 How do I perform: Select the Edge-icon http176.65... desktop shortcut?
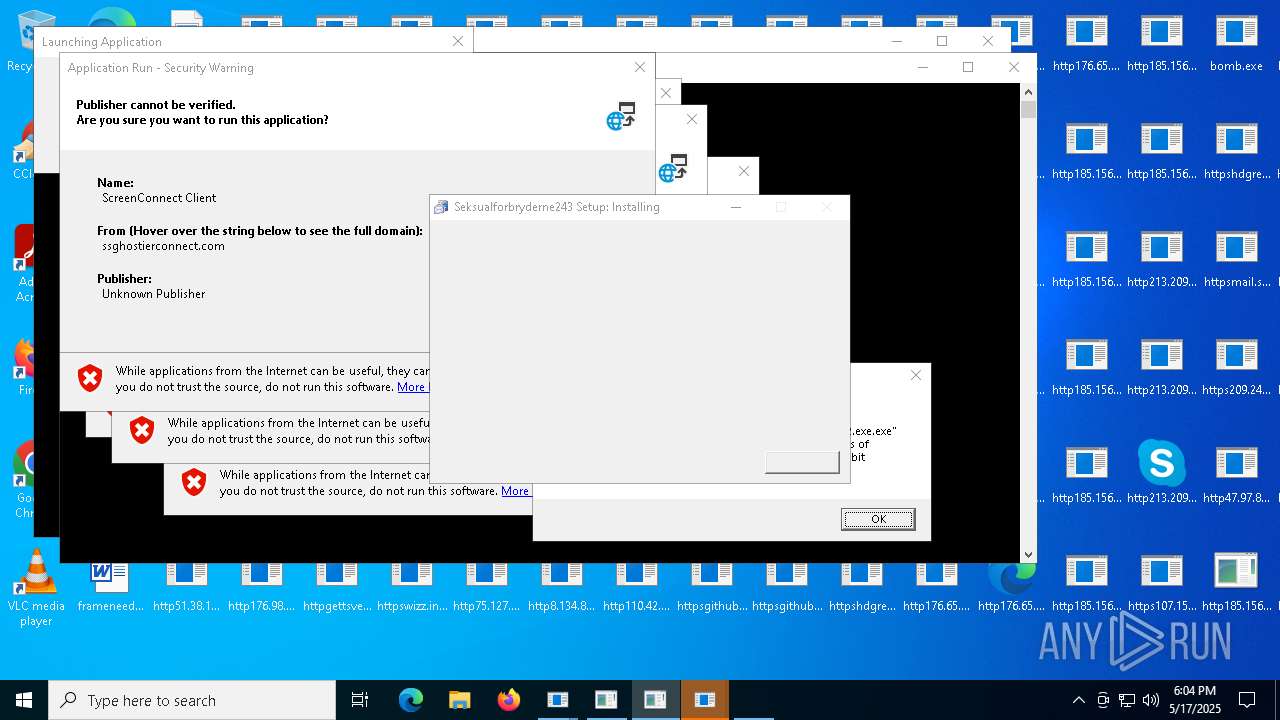click(x=1011, y=584)
